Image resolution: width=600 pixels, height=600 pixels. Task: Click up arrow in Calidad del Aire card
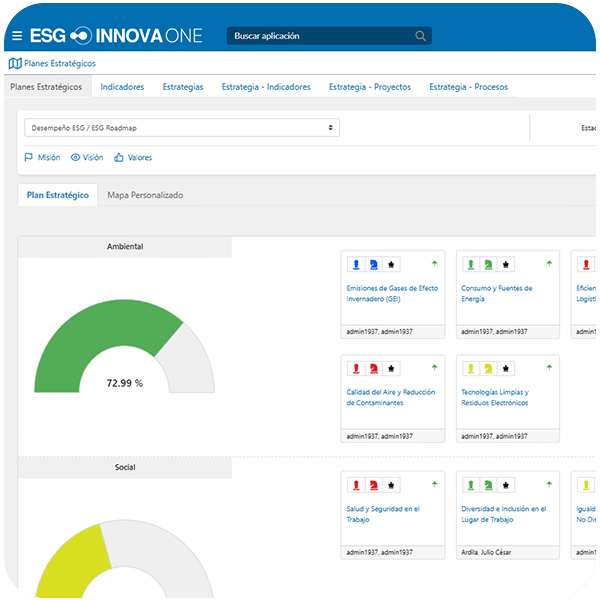434,367
